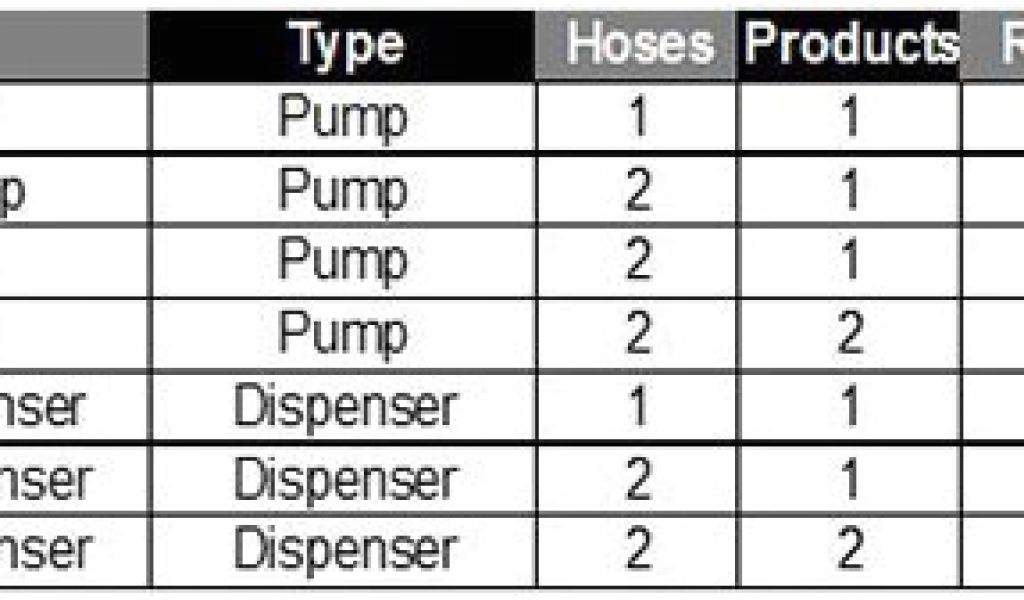Click the Hoses column header

639,44
